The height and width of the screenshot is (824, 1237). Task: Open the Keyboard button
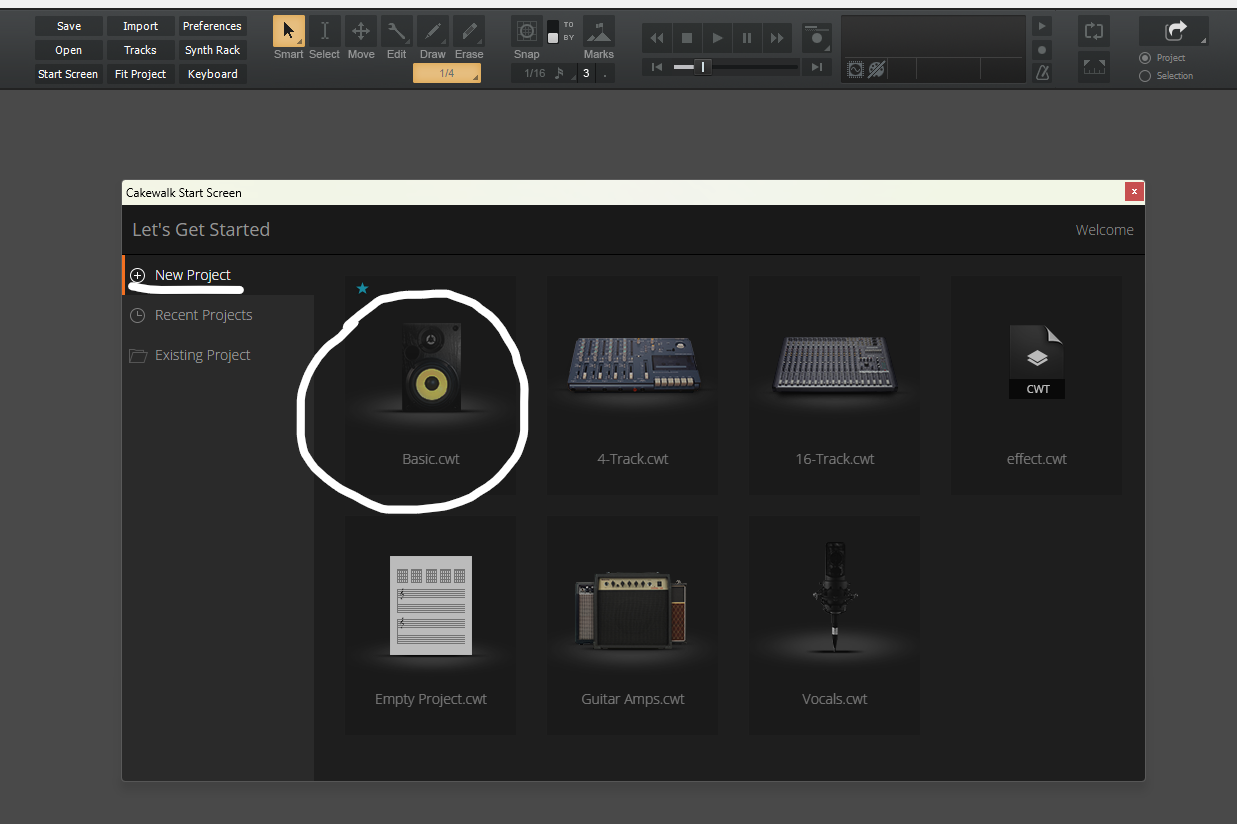click(x=213, y=74)
